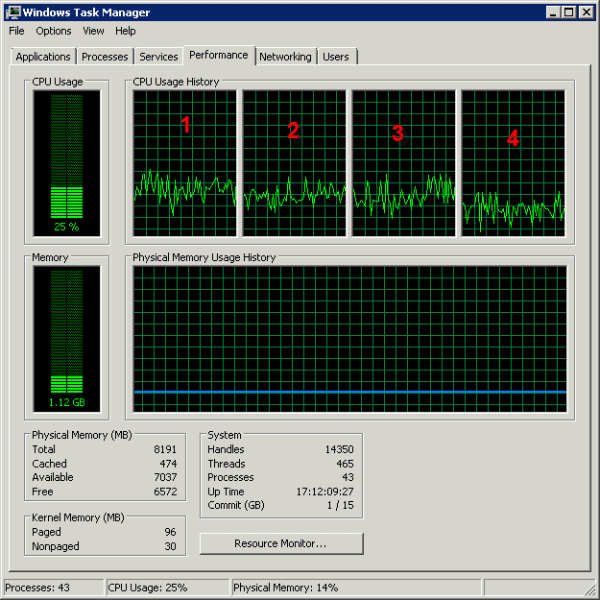This screenshot has height=600, width=600.
Task: Click the Resource Monitor button
Action: tap(281, 543)
